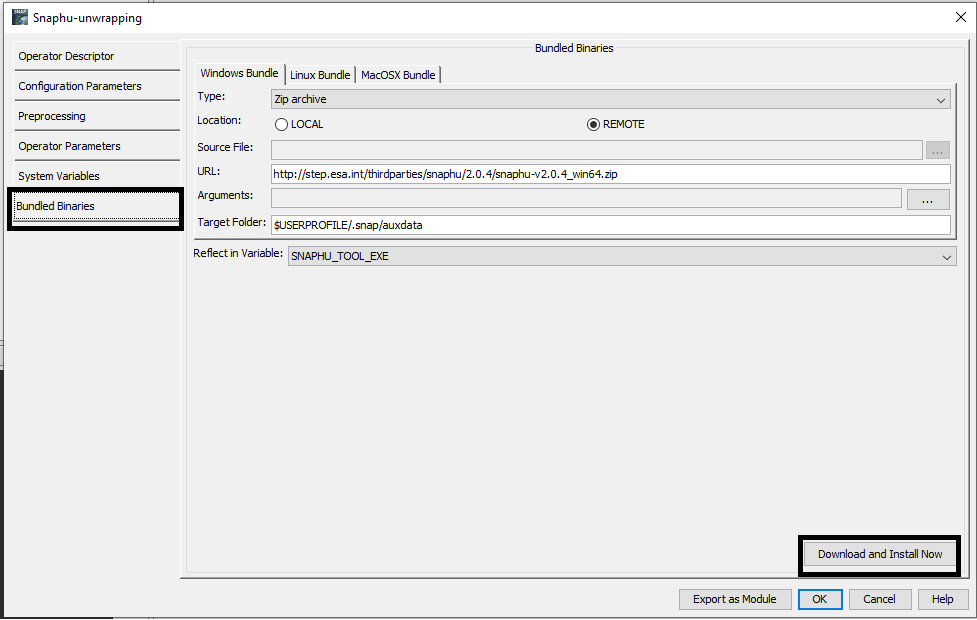Screen dimensions: 977x620
Task: Open the Operator Parameters section
Action: pyautogui.click(x=97, y=146)
